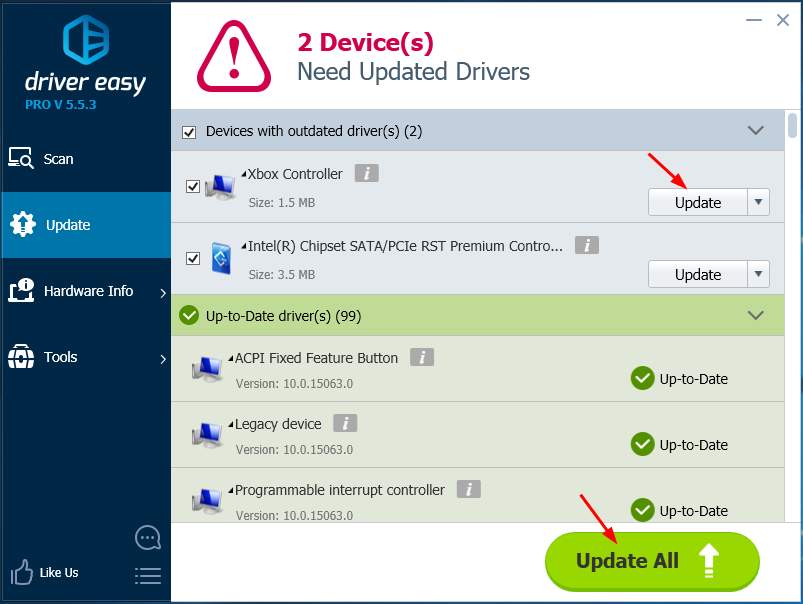The image size is (803, 604).
Task: Close the Driver Easy window
Action: click(783, 20)
